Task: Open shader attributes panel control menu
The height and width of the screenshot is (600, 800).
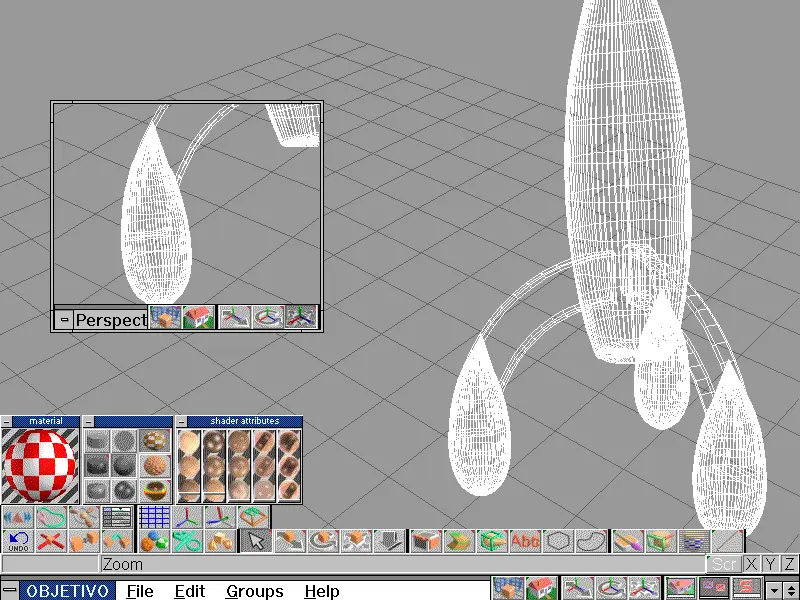Action: [182, 422]
